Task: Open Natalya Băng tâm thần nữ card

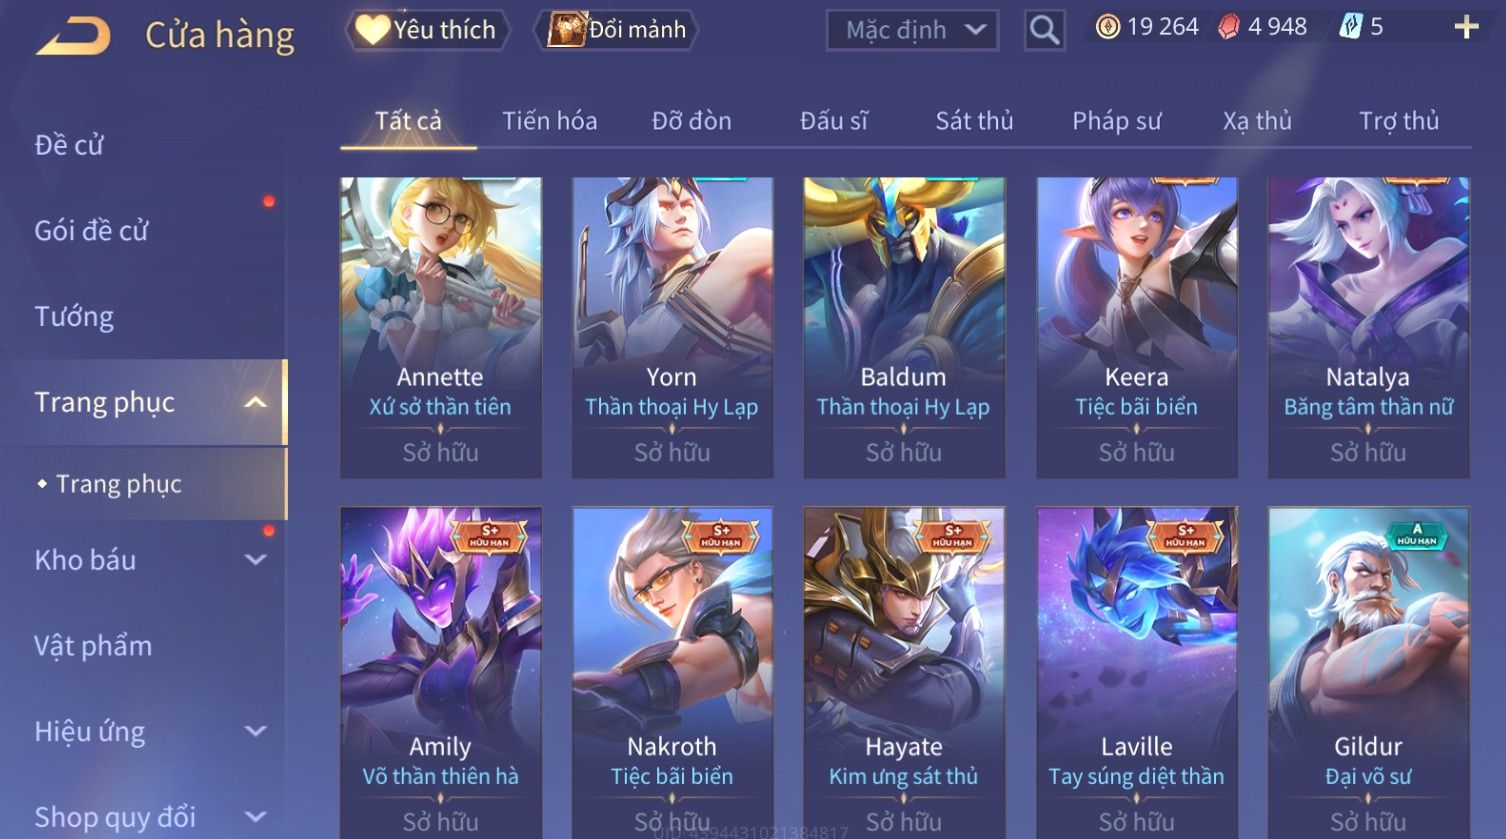Action: 1369,327
